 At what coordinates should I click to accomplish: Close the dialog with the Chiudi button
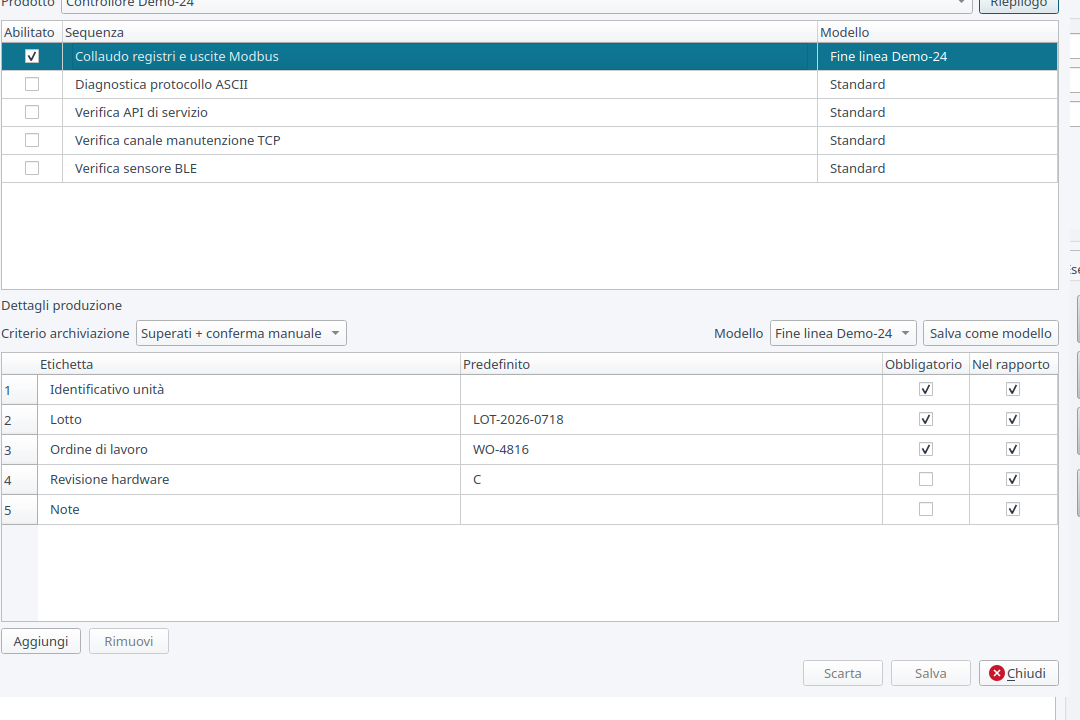tap(1019, 673)
